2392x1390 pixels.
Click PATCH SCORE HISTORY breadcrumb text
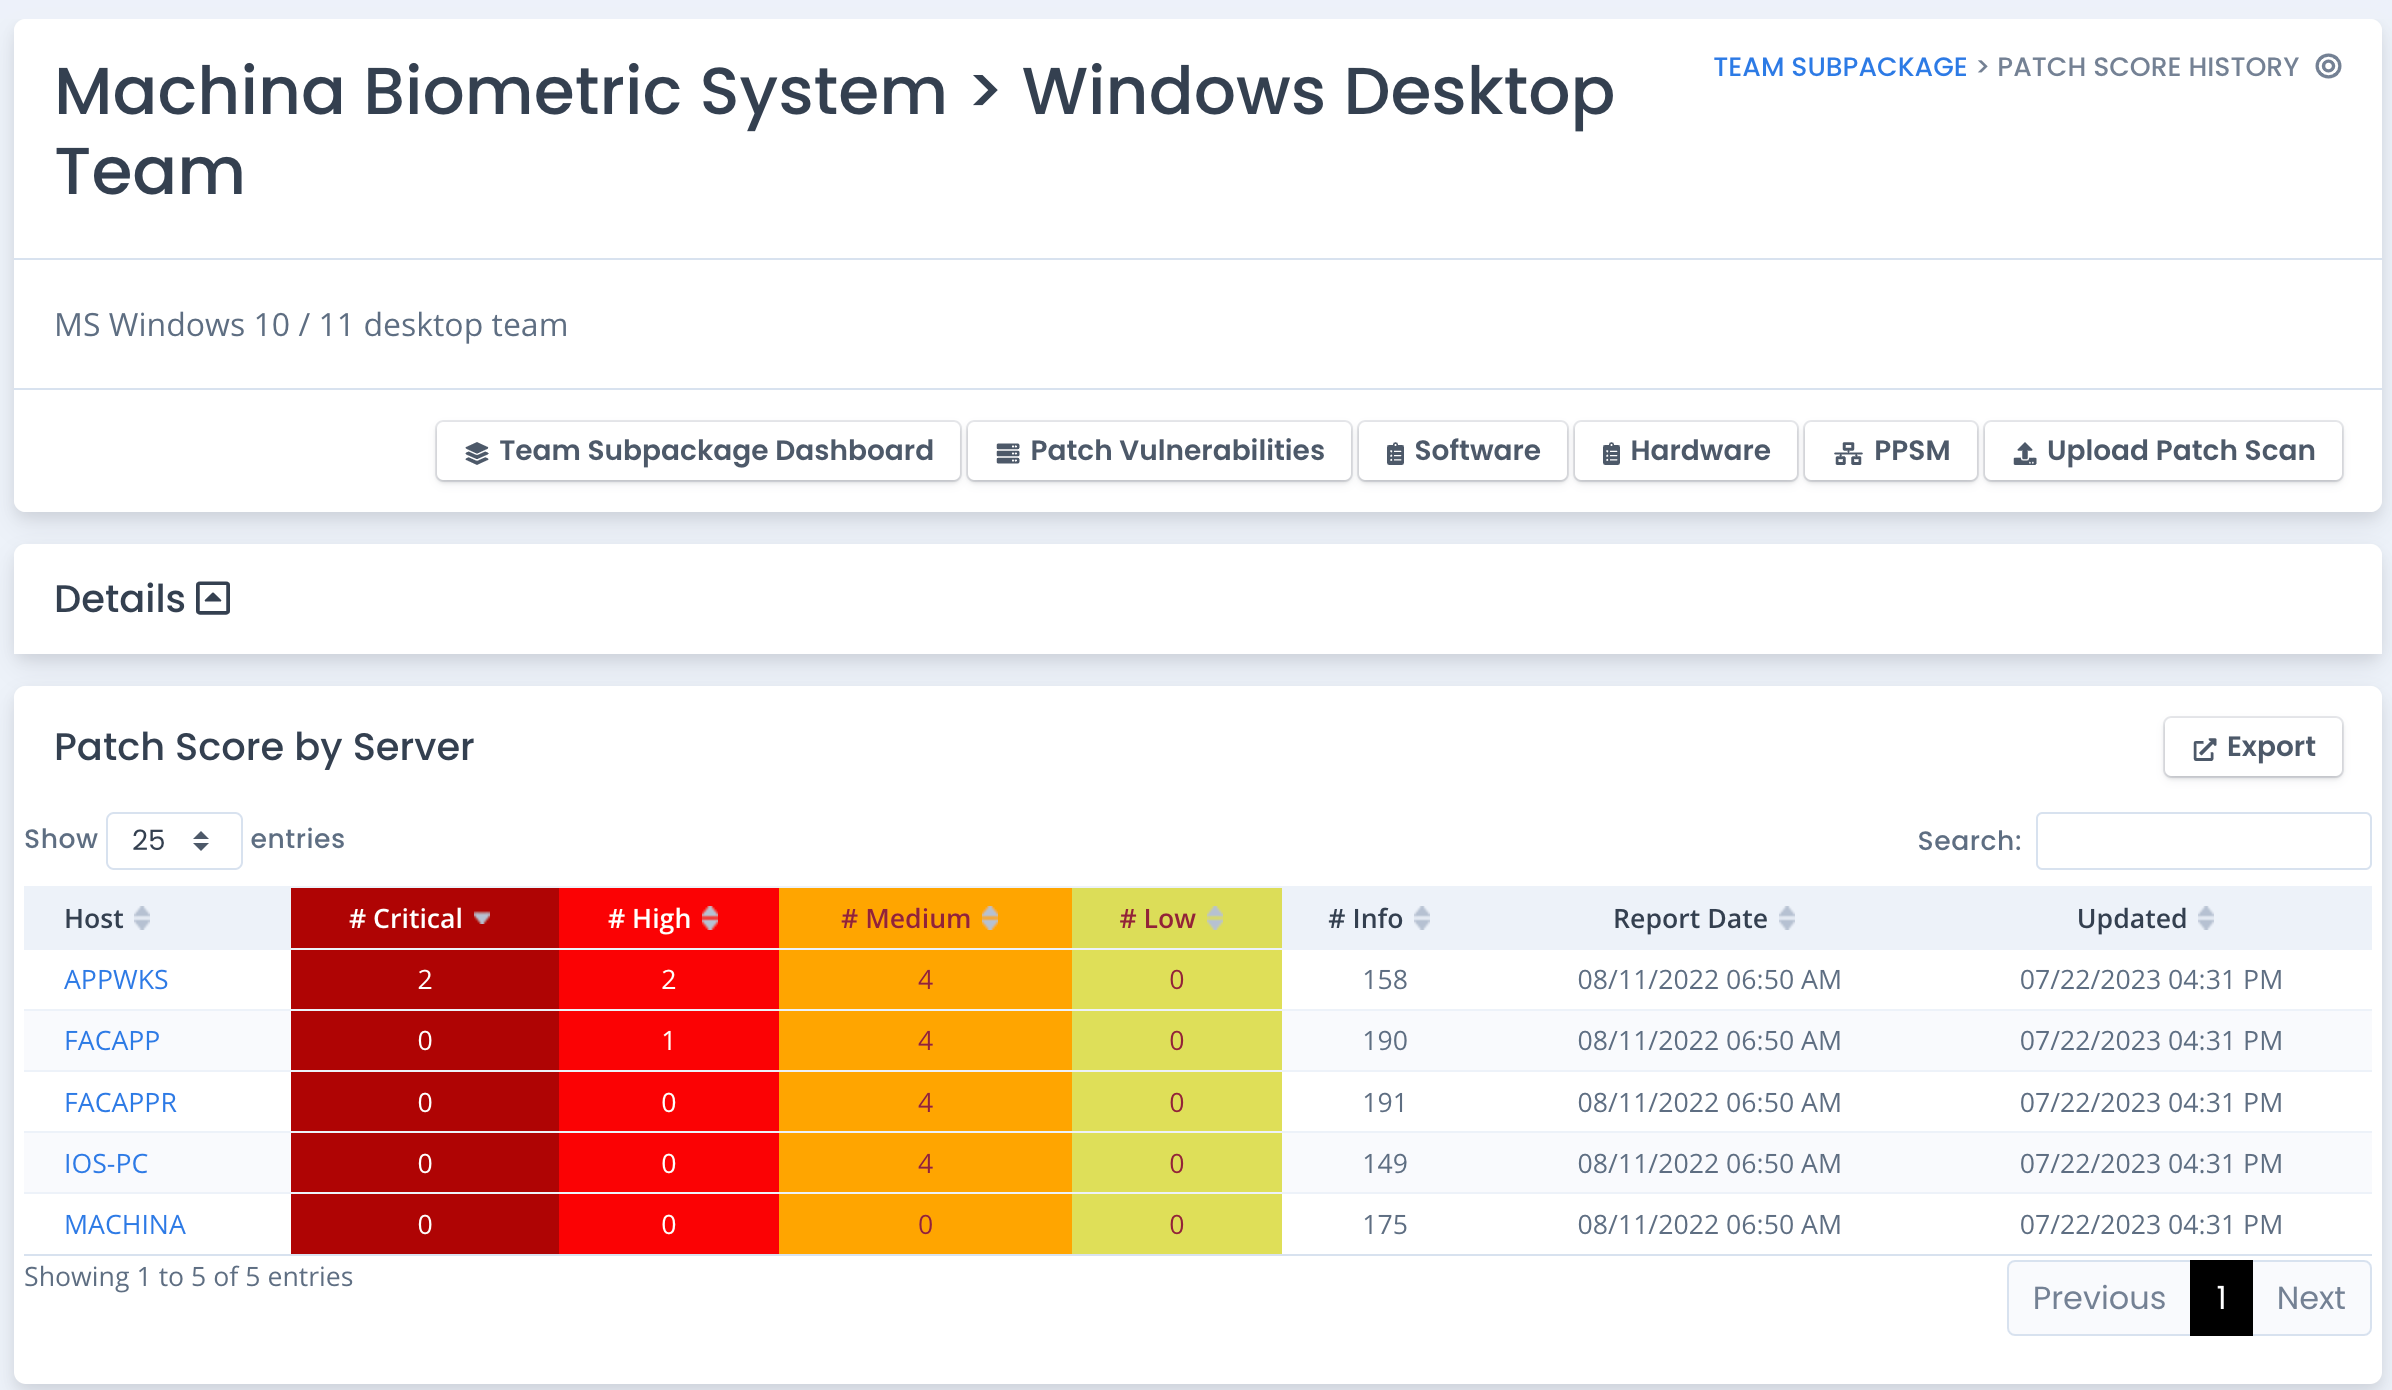point(2148,67)
